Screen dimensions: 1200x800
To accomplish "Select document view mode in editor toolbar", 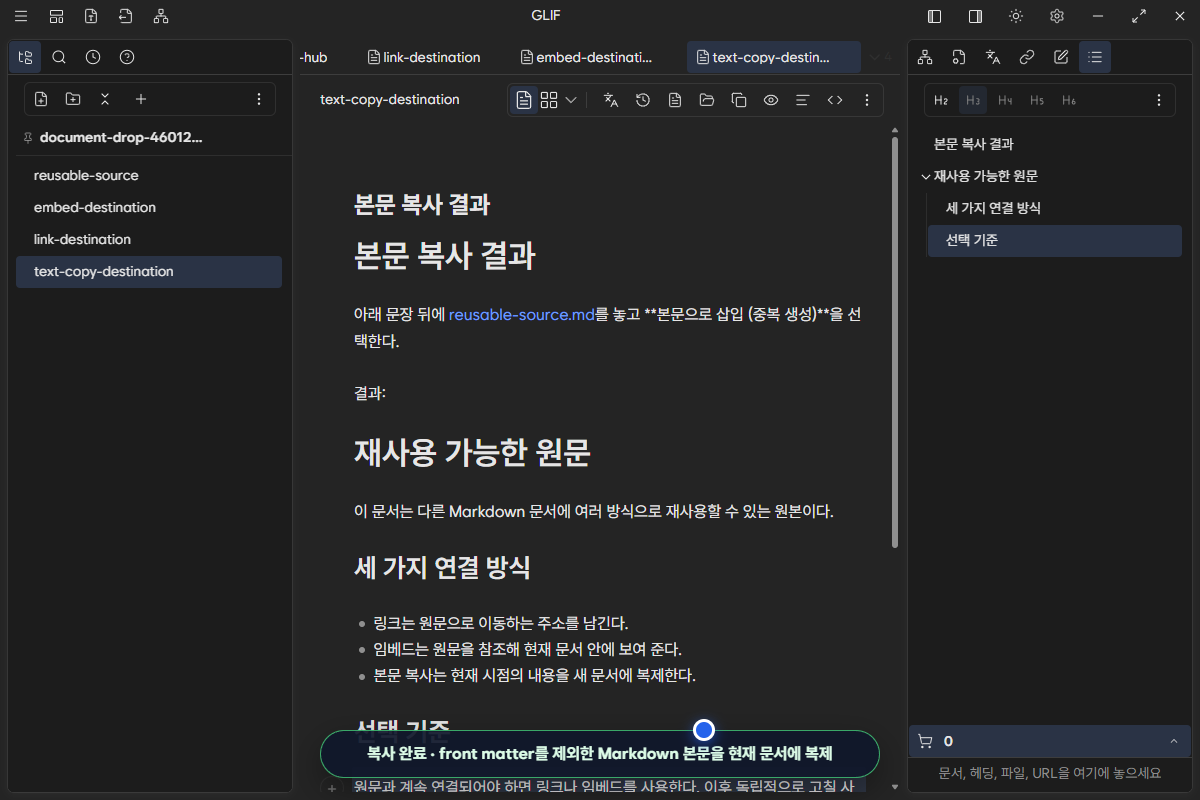I will pyautogui.click(x=524, y=100).
